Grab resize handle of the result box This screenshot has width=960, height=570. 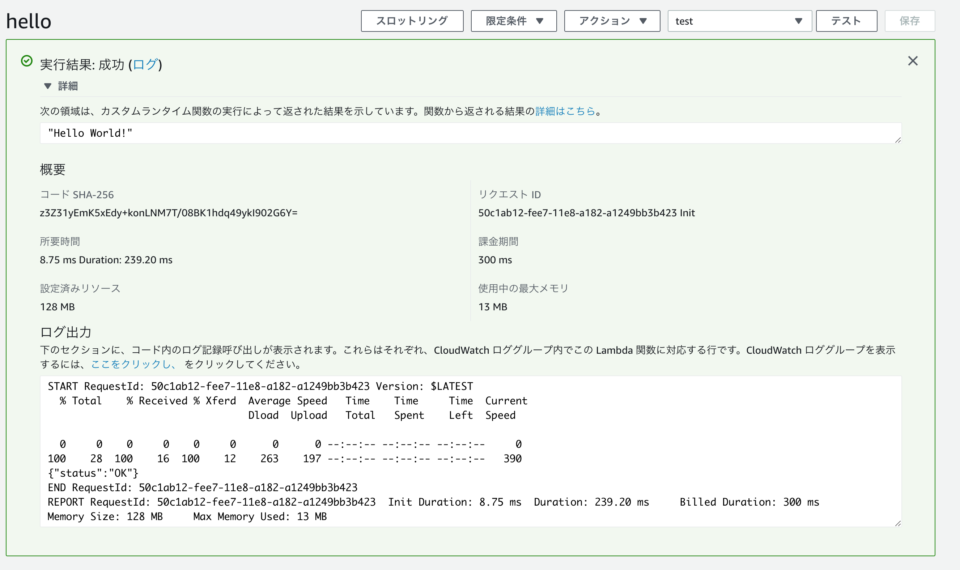point(897,139)
